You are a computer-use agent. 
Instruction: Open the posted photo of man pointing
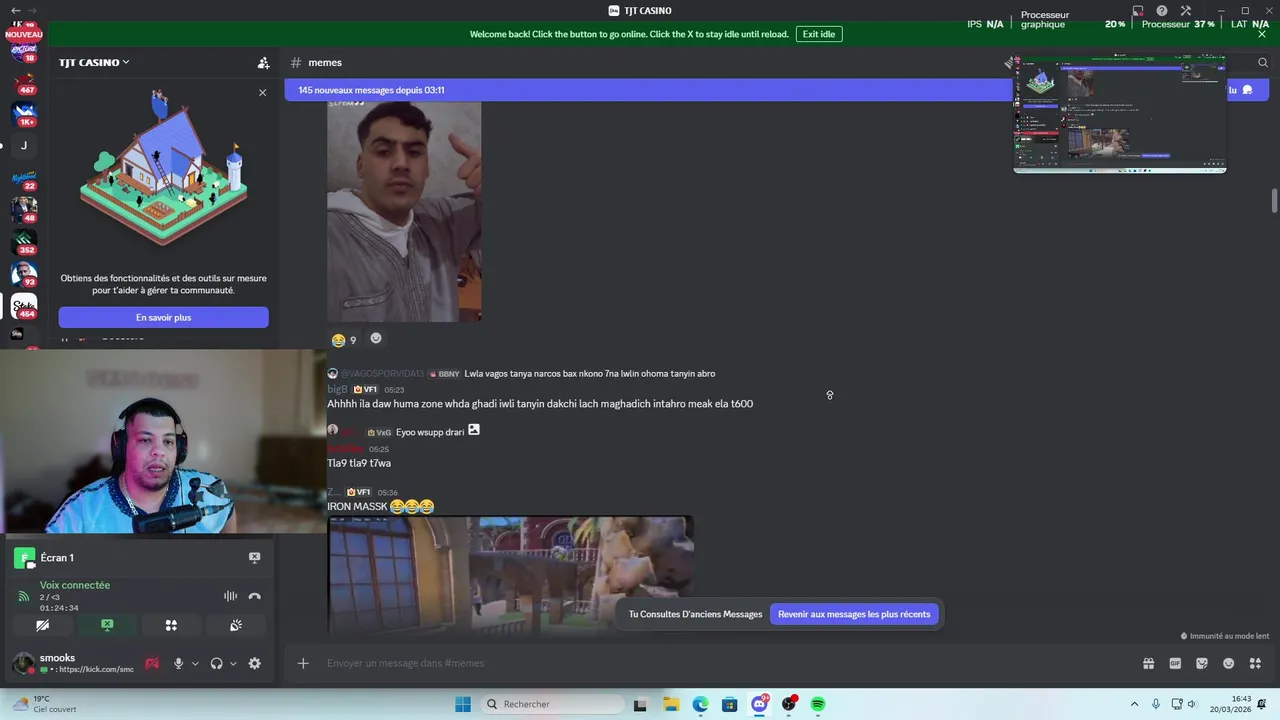(404, 211)
